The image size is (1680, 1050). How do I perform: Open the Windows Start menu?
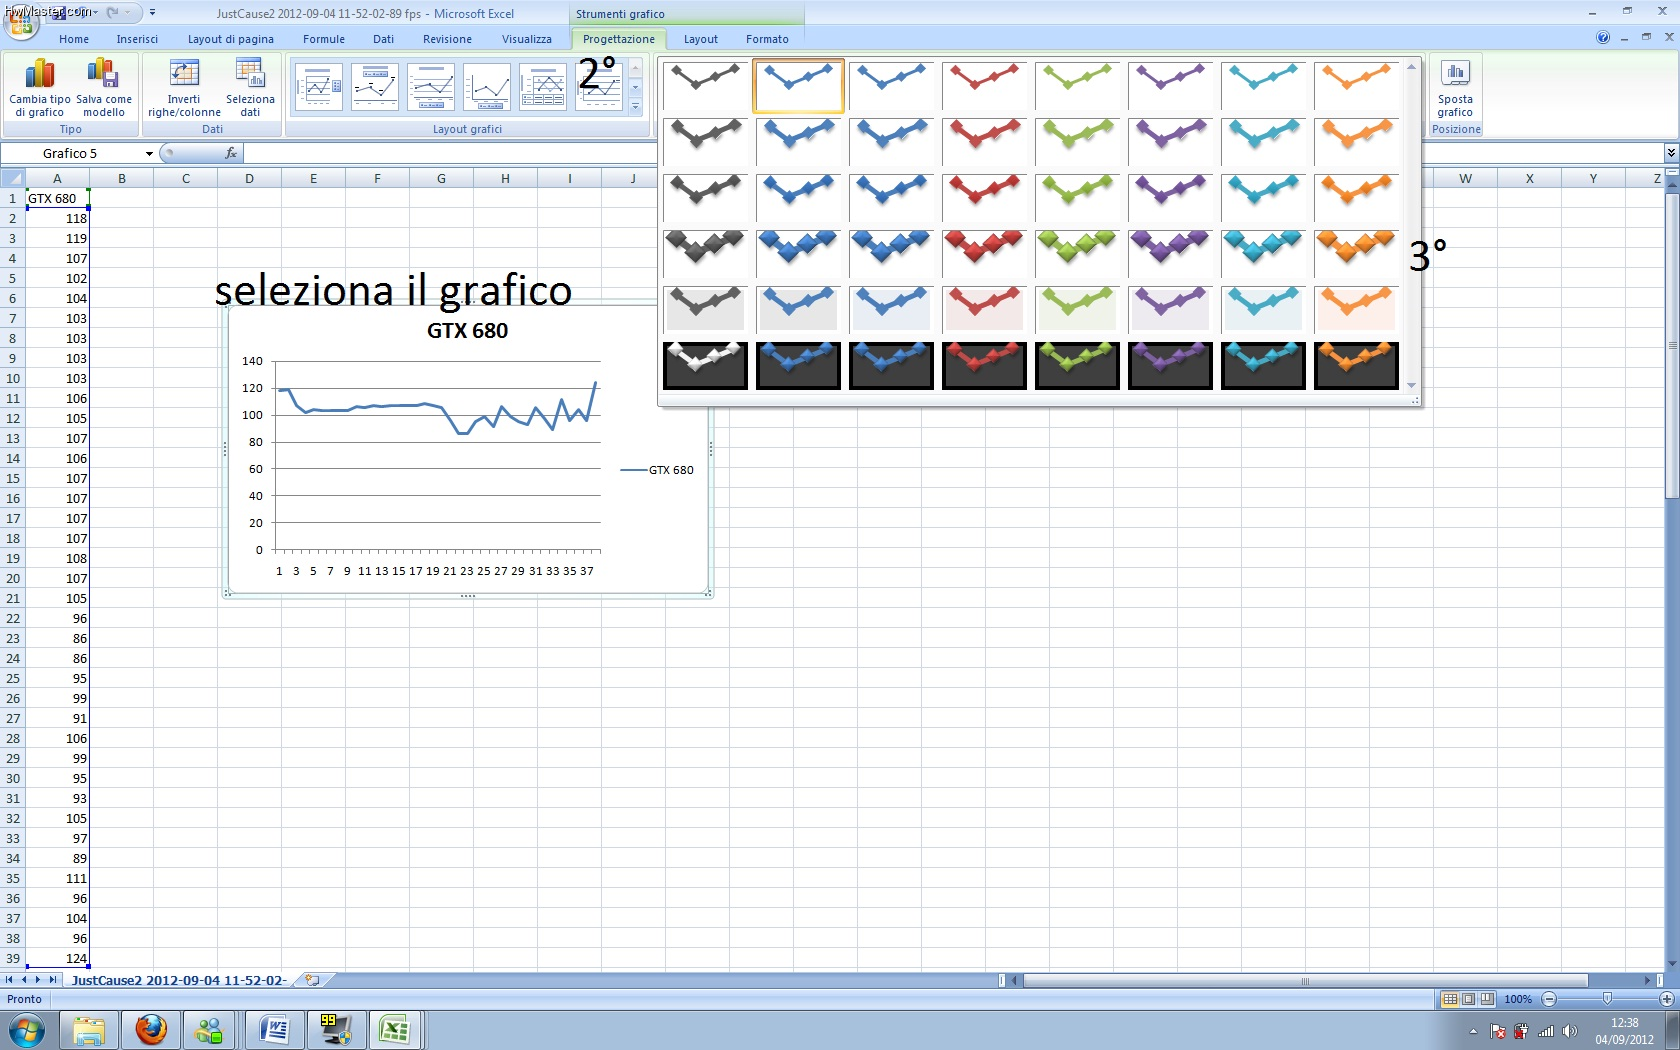coord(26,1030)
